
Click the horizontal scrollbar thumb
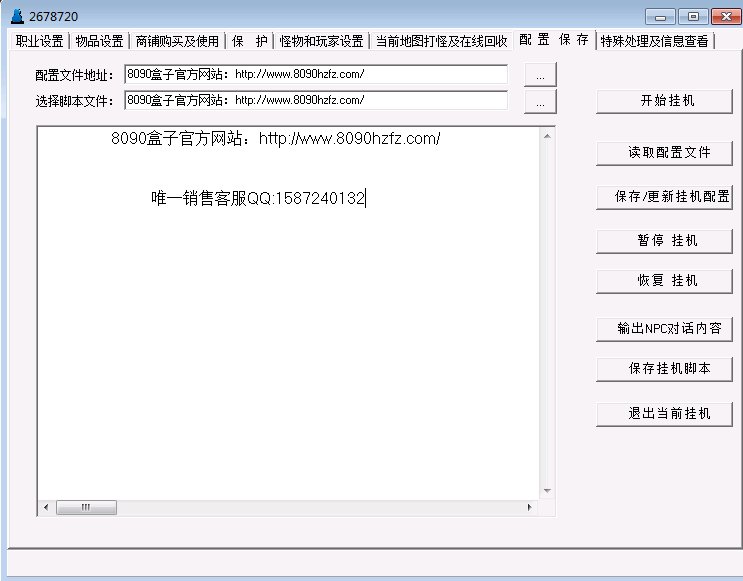click(x=86, y=508)
